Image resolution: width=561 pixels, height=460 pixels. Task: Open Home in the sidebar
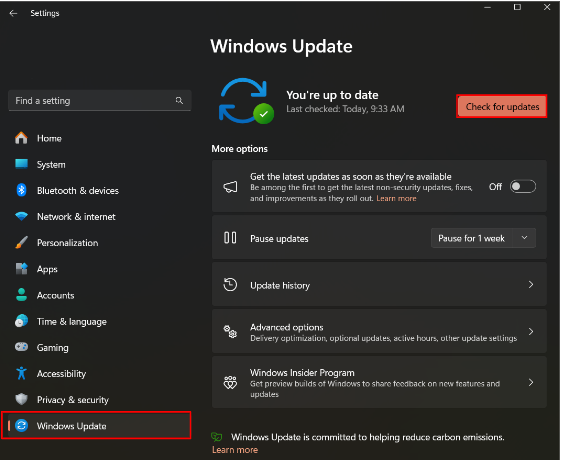click(49, 138)
